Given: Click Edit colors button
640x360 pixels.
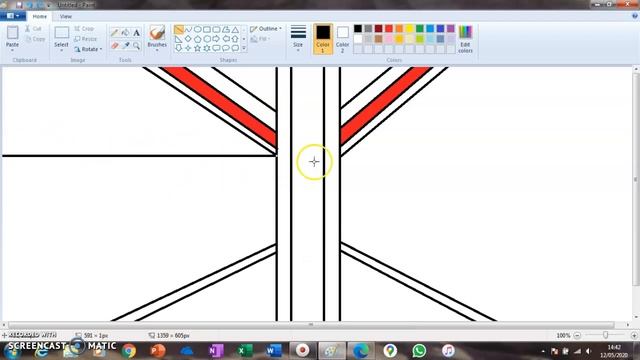Looking at the screenshot, I should 465,39.
